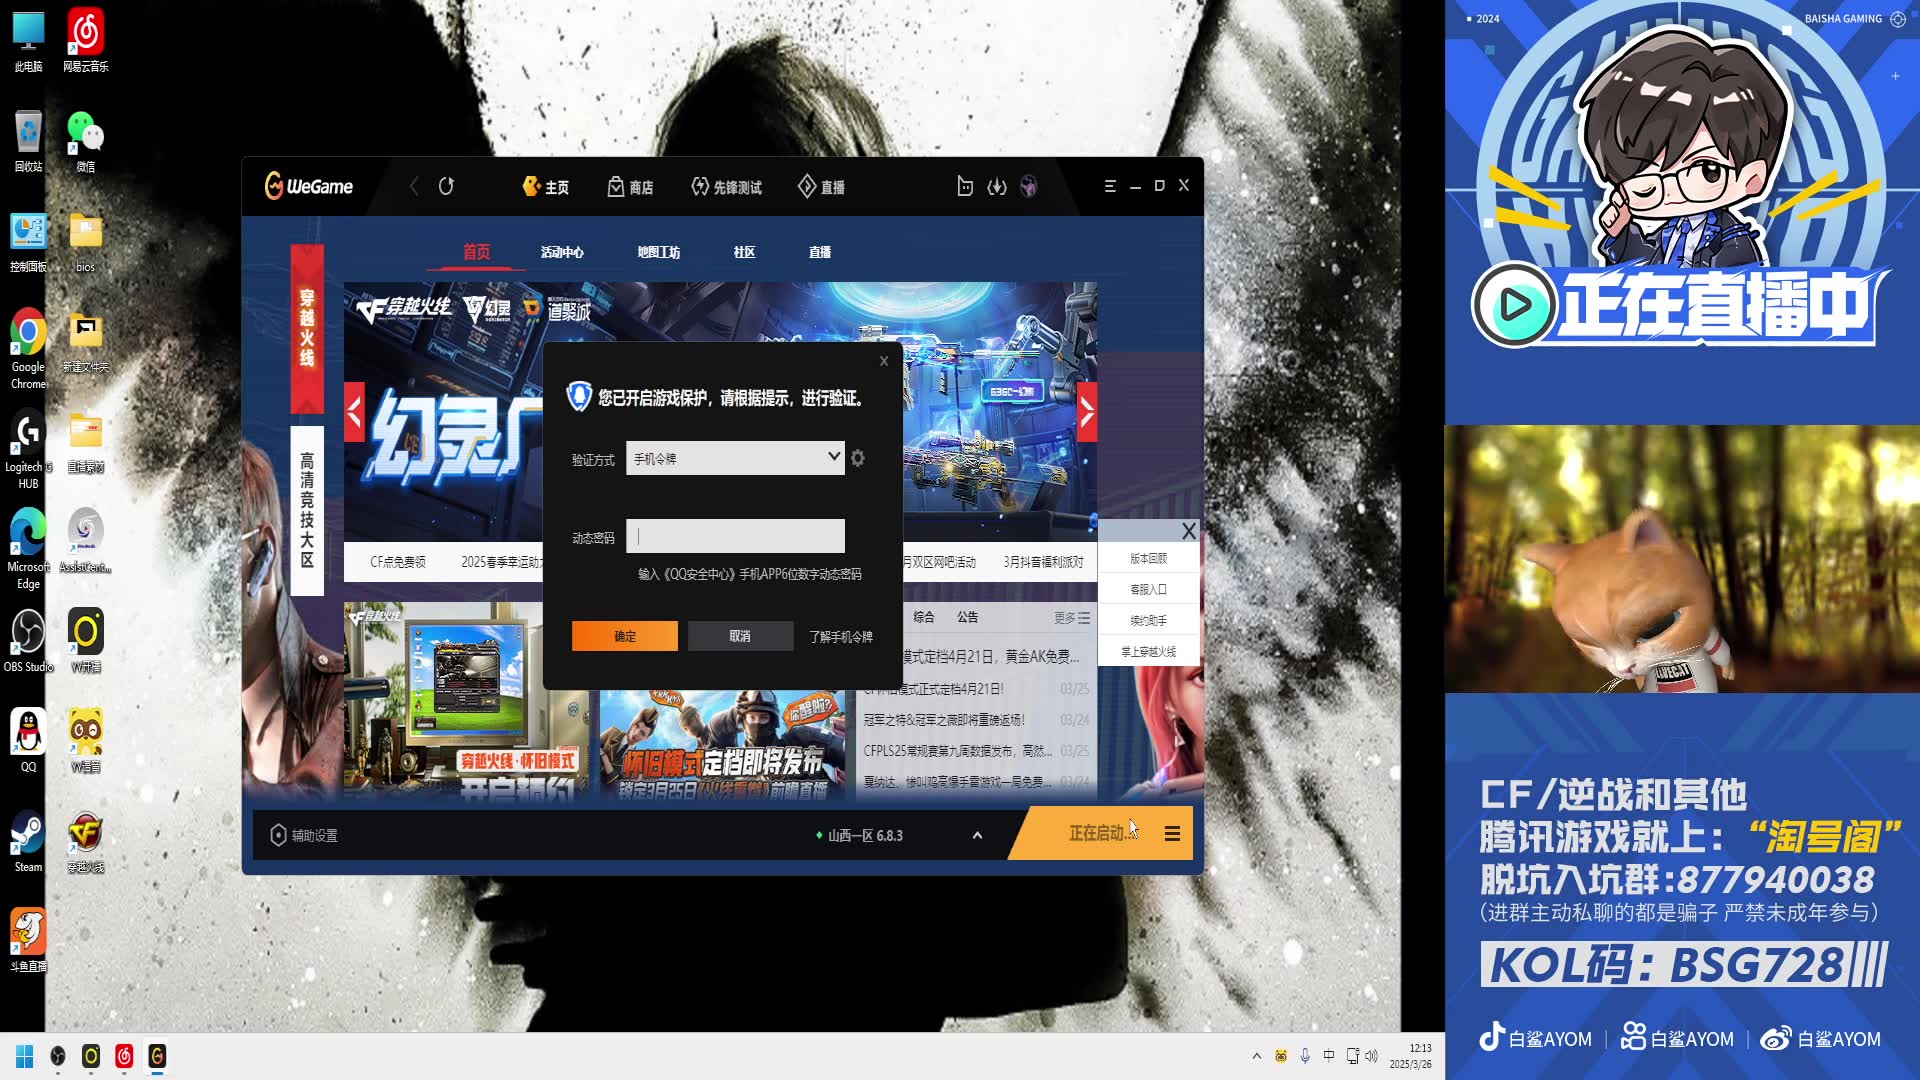Open news item 冠军之特&冠军之商即将重磅返场
The image size is (1920, 1080).
(x=943, y=720)
